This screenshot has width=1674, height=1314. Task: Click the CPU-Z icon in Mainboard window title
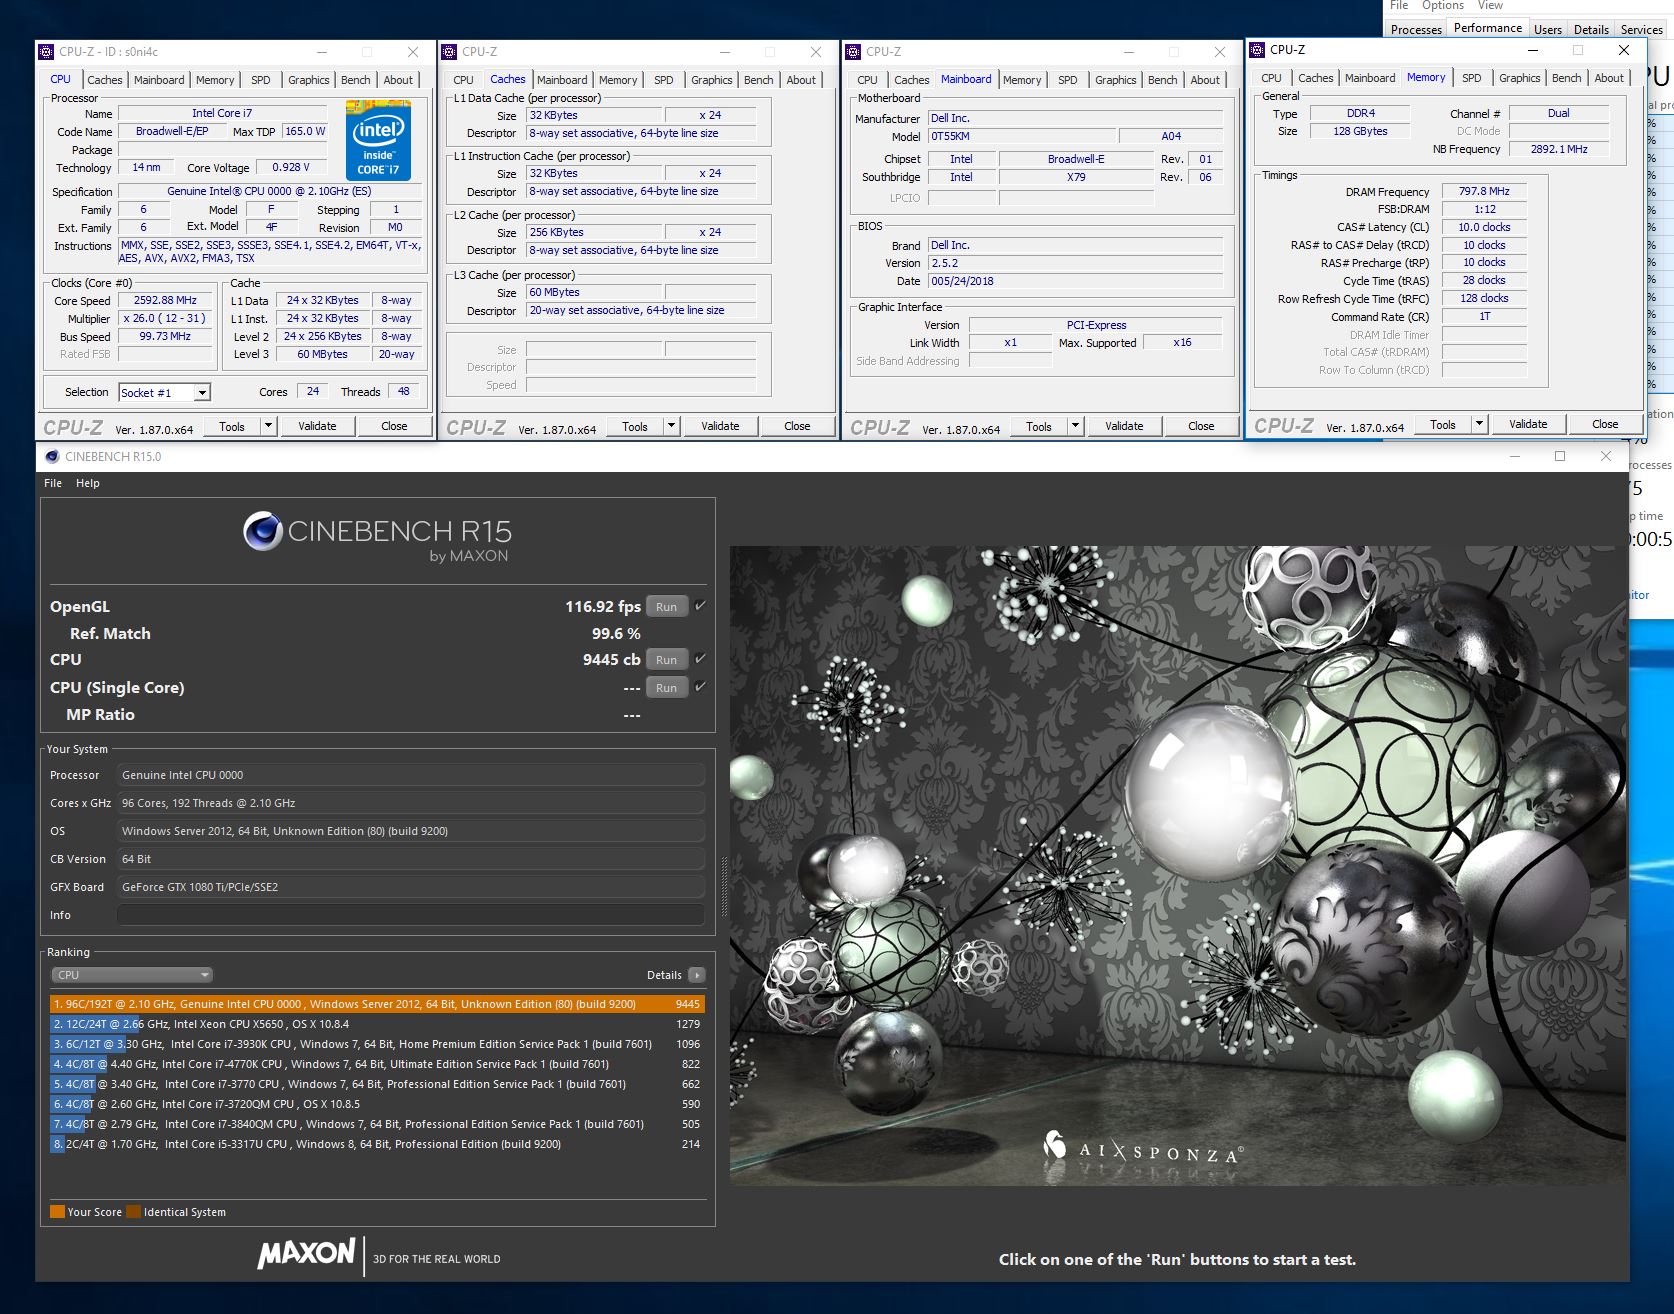[x=853, y=51]
